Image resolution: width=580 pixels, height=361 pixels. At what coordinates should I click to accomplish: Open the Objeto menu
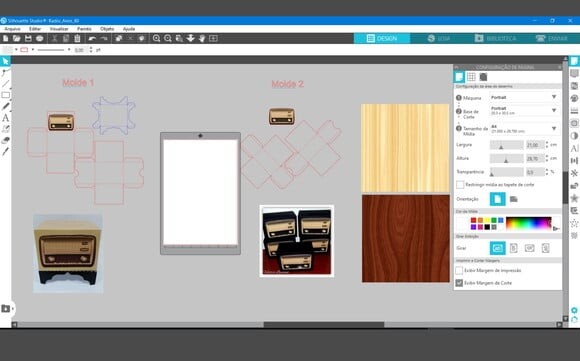pyautogui.click(x=107, y=29)
